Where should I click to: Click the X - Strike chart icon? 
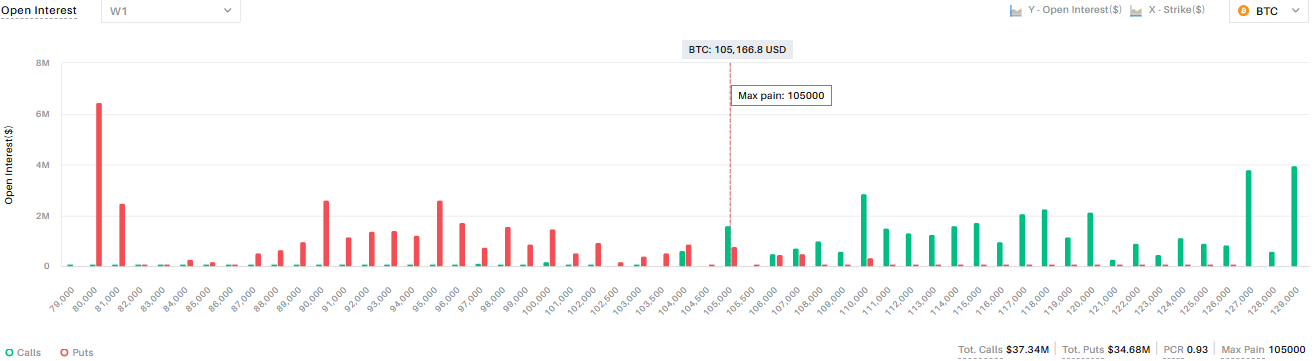click(1136, 11)
